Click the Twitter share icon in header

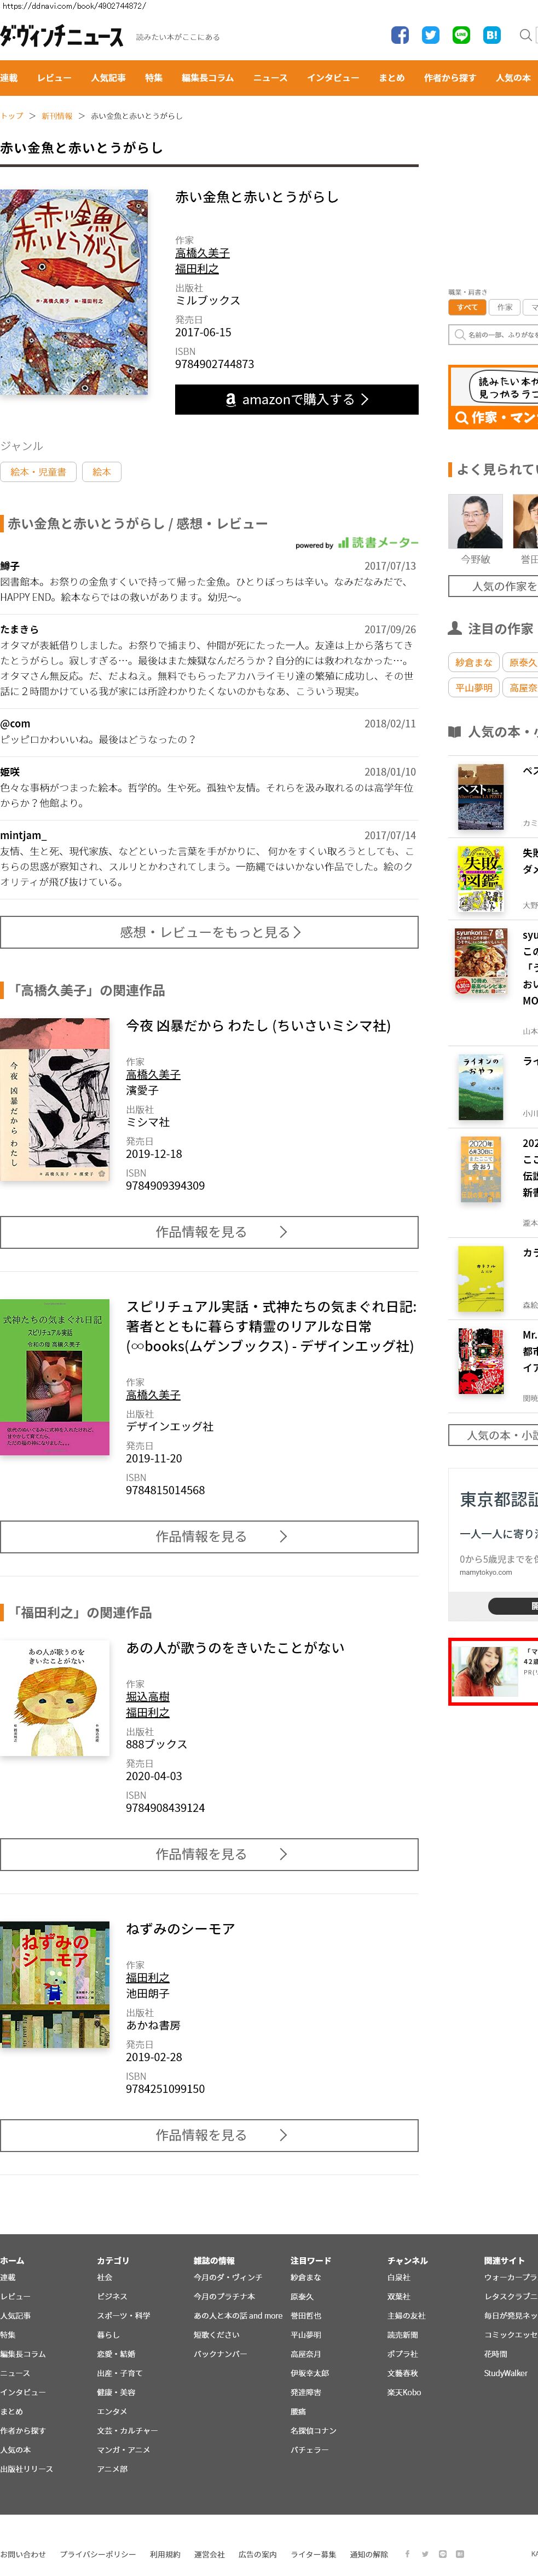(x=430, y=35)
